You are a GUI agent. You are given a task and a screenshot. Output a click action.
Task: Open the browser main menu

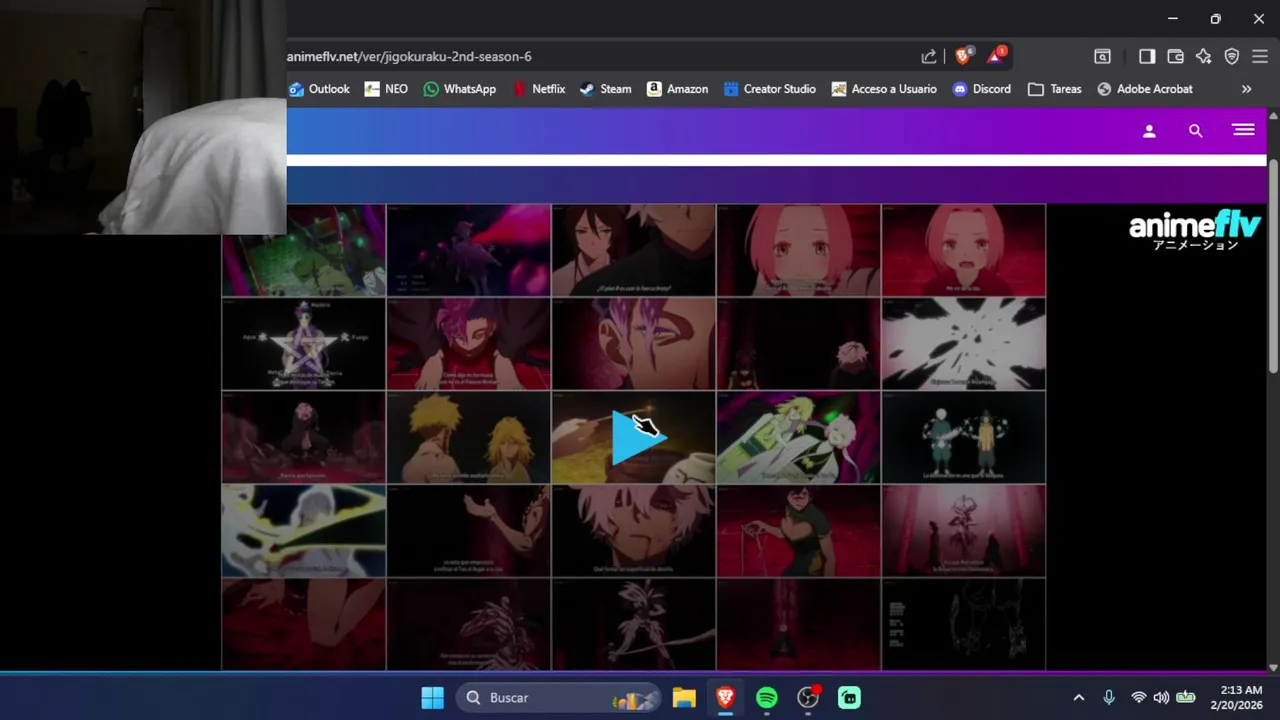pyautogui.click(x=1260, y=57)
